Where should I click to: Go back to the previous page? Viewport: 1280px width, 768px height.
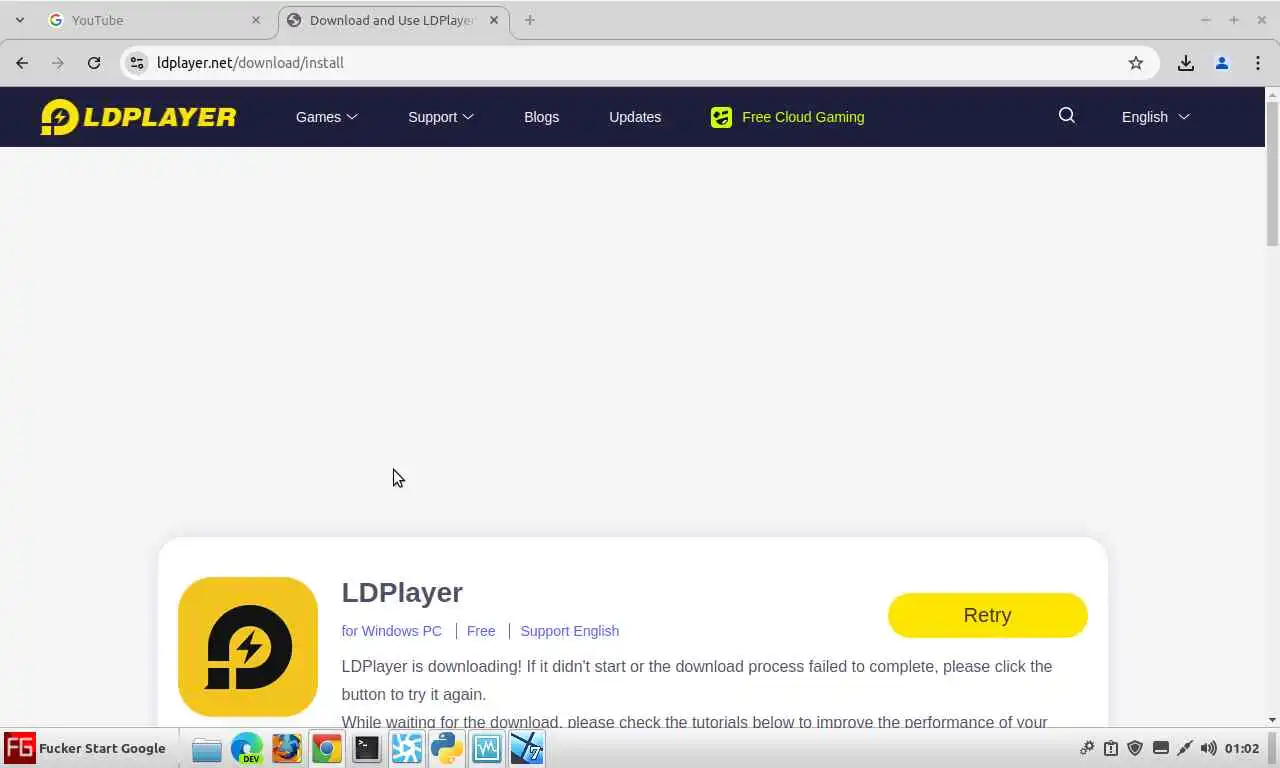coord(22,62)
